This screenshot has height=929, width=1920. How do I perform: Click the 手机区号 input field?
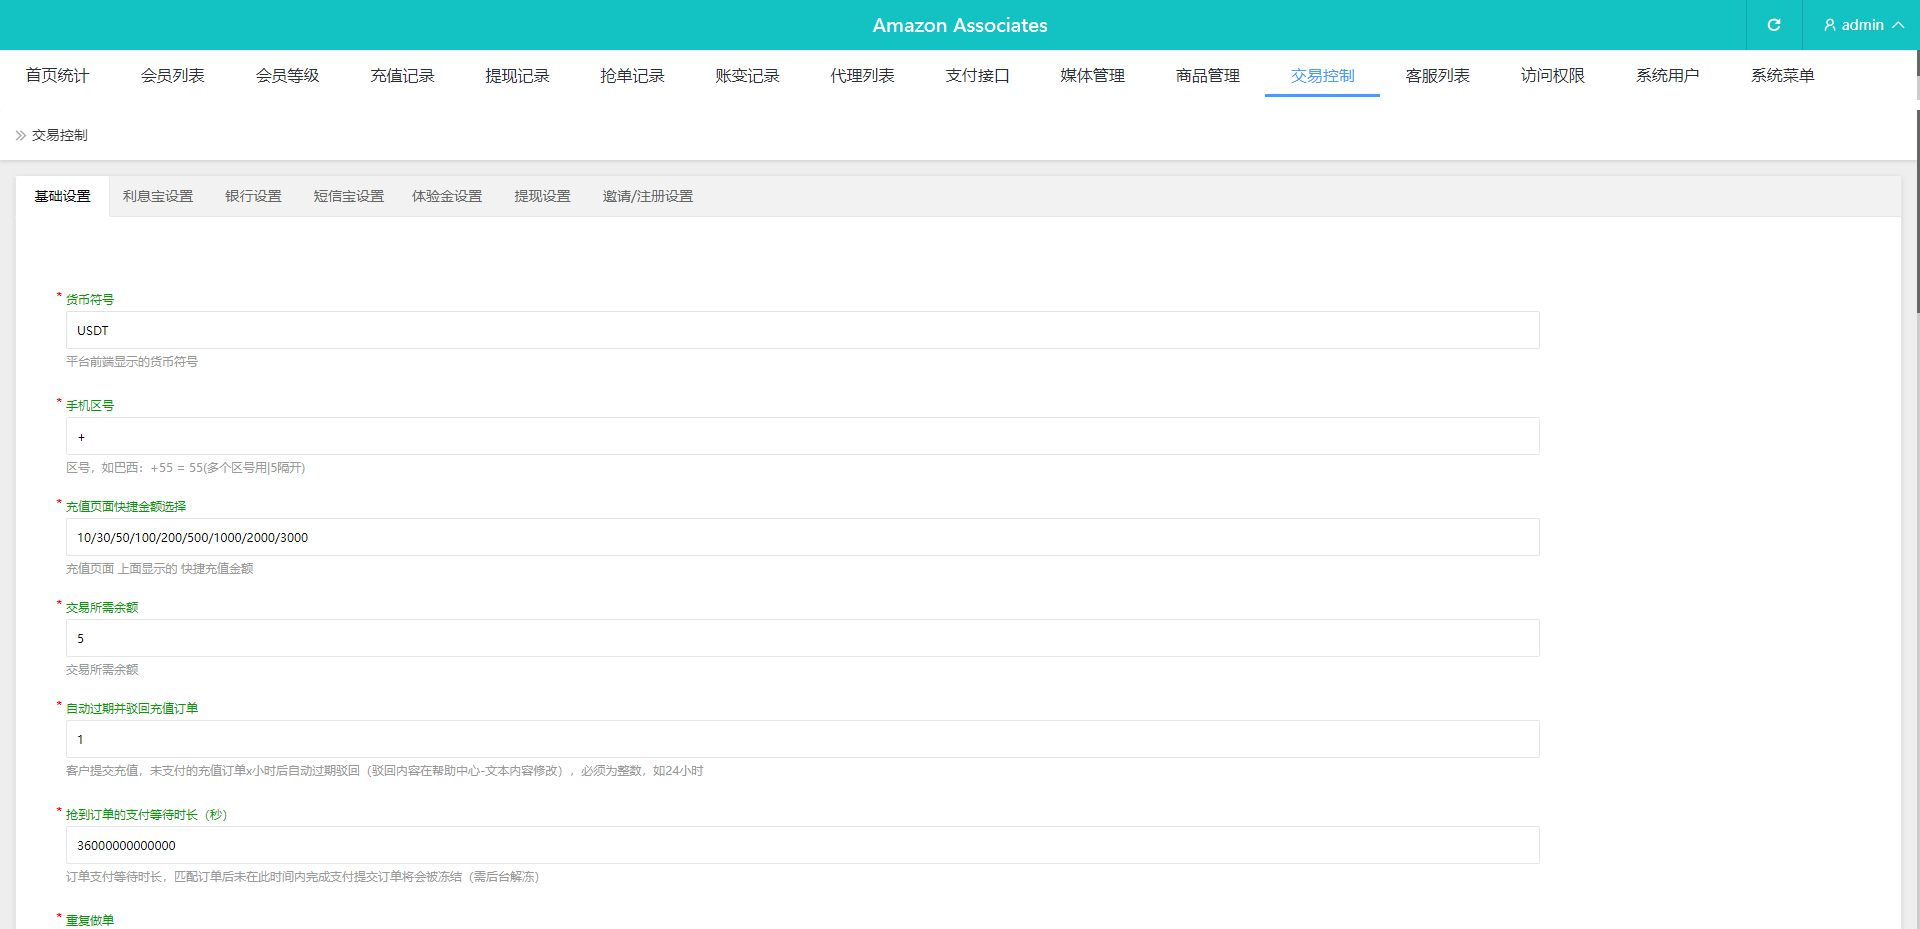pyautogui.click(x=800, y=436)
